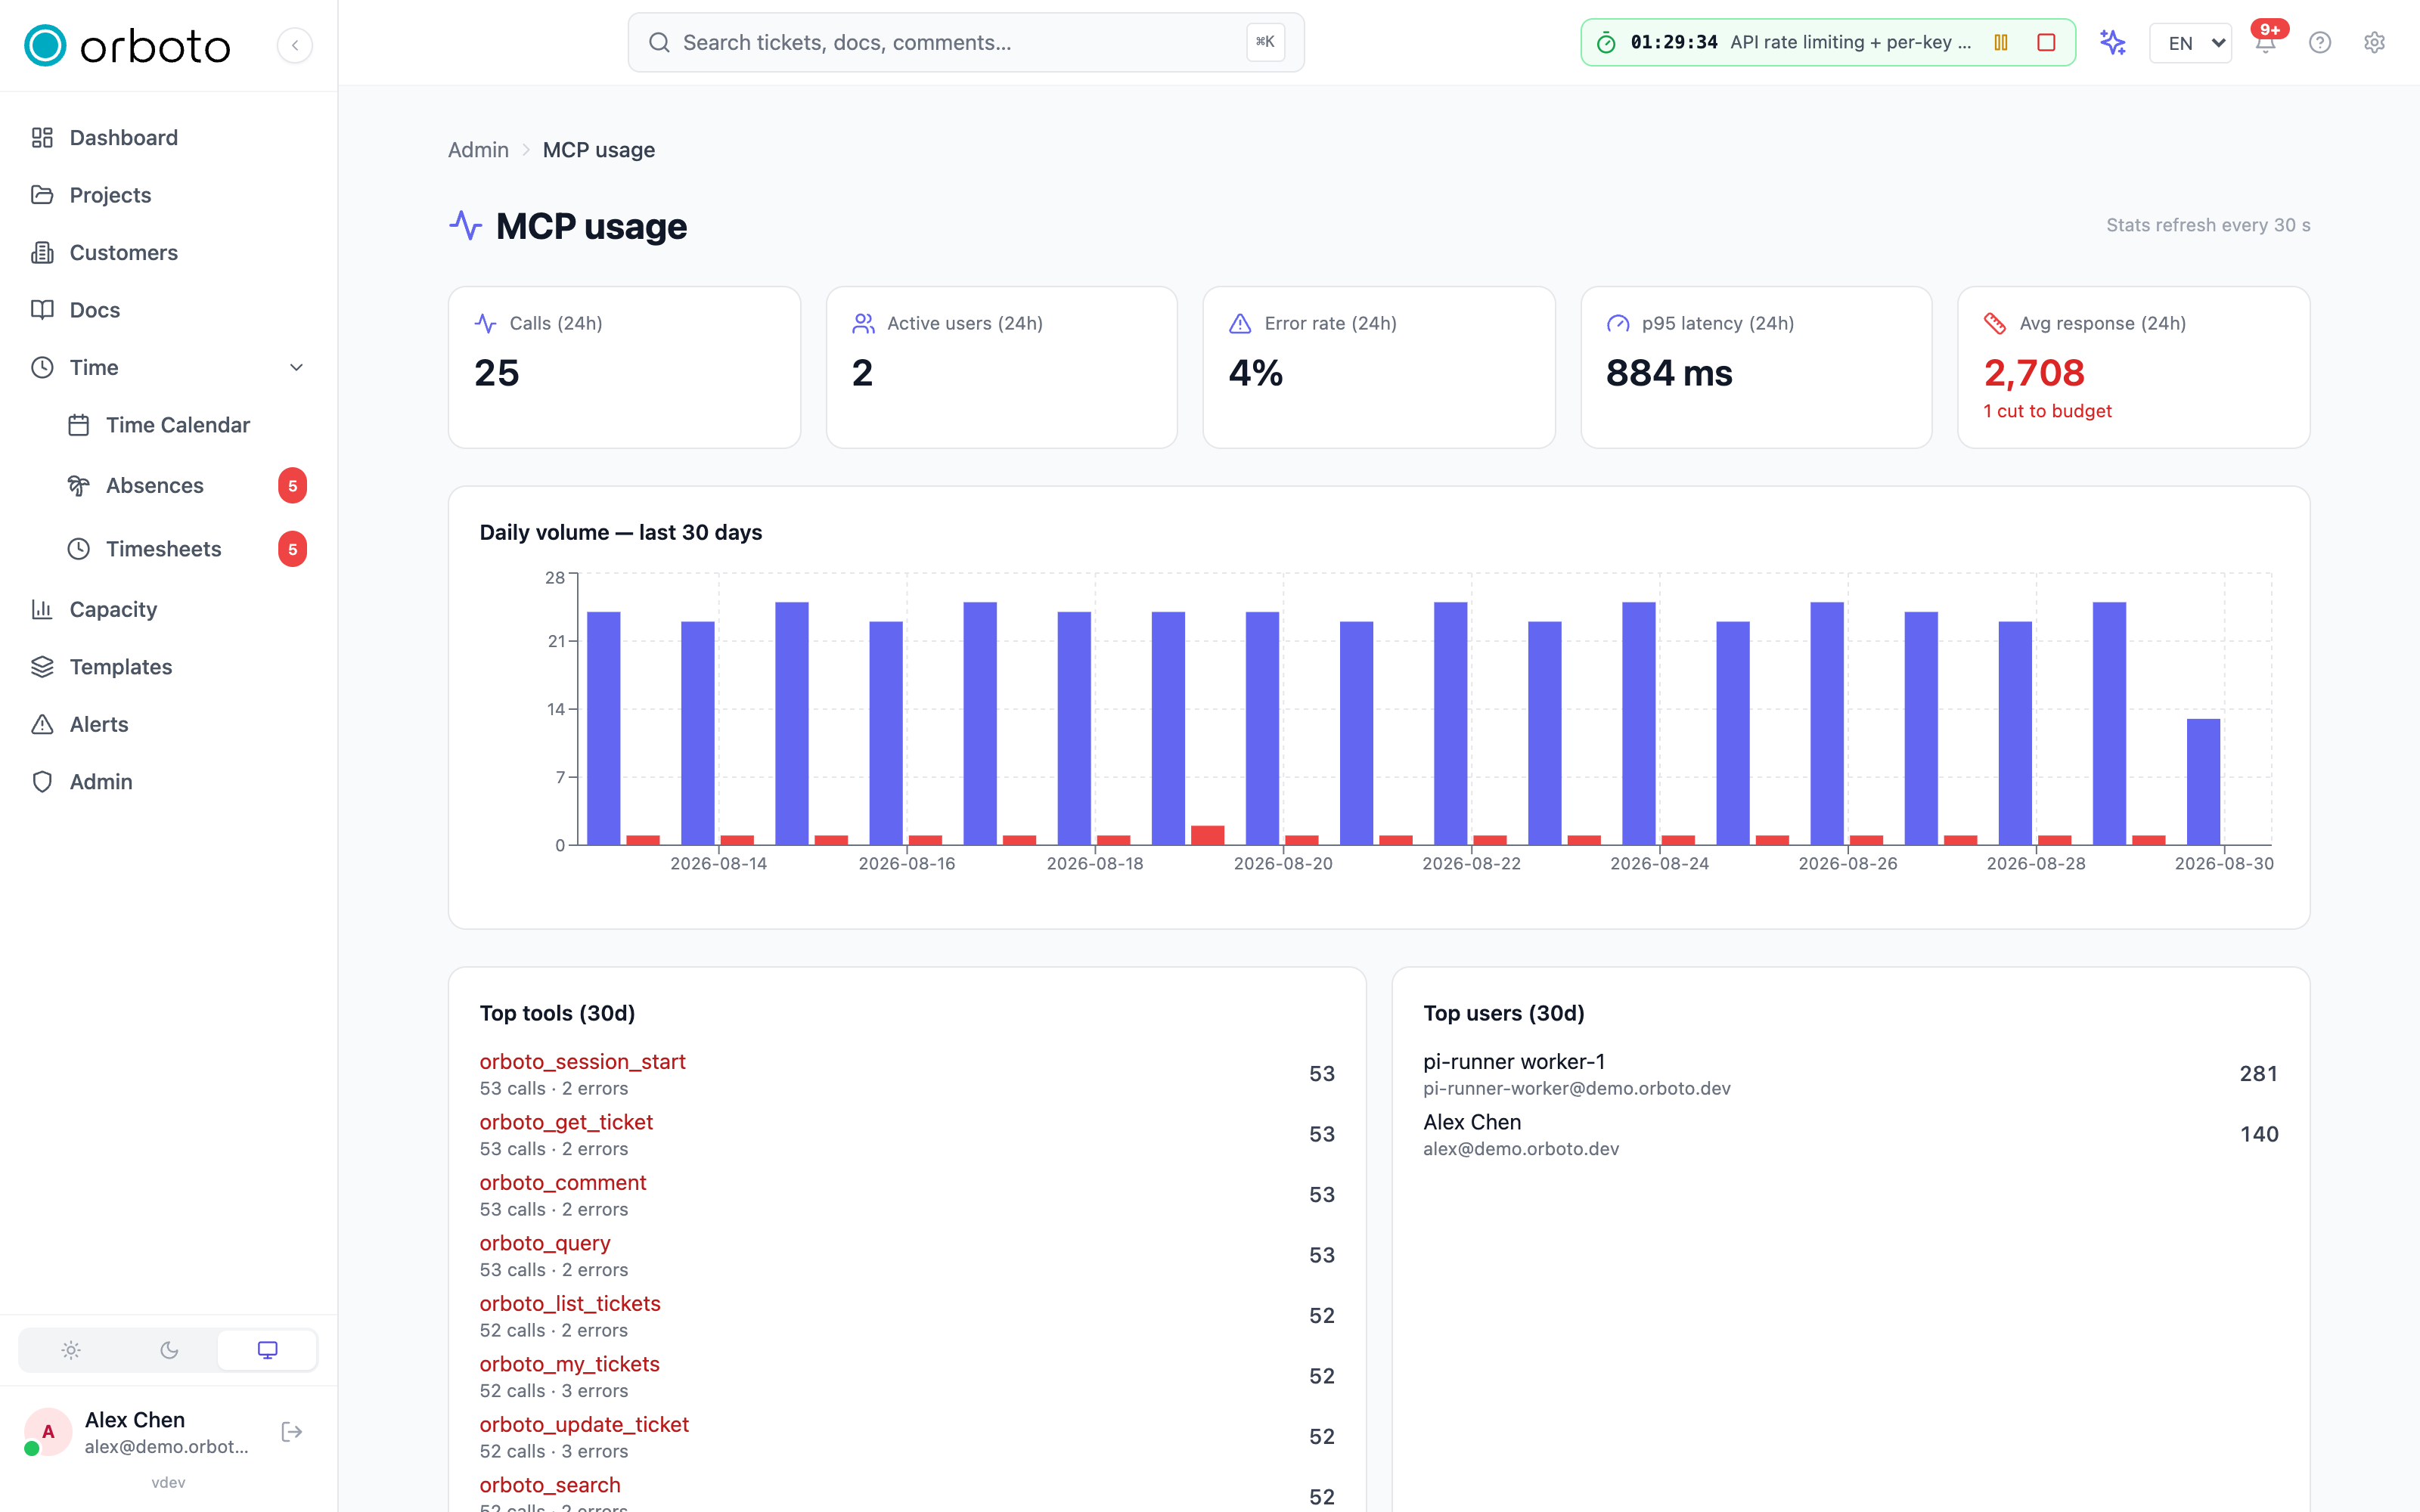This screenshot has height=1512, width=2420.
Task: Click the timer stopwatch icon
Action: (1606, 42)
